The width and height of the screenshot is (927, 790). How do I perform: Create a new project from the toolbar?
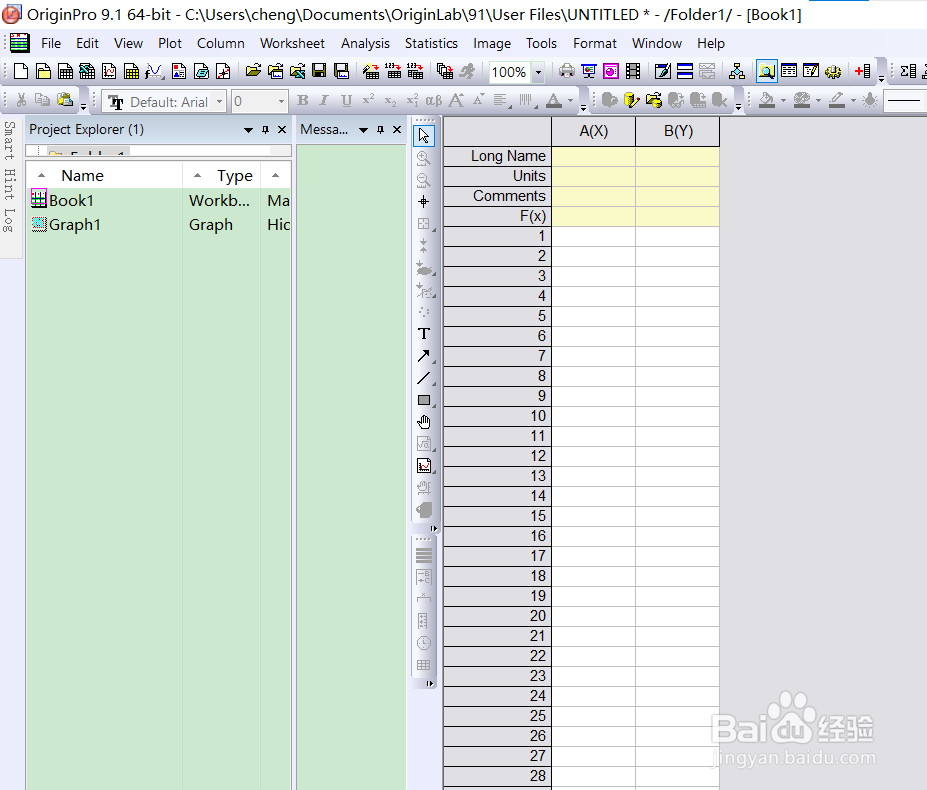pyautogui.click(x=21, y=72)
